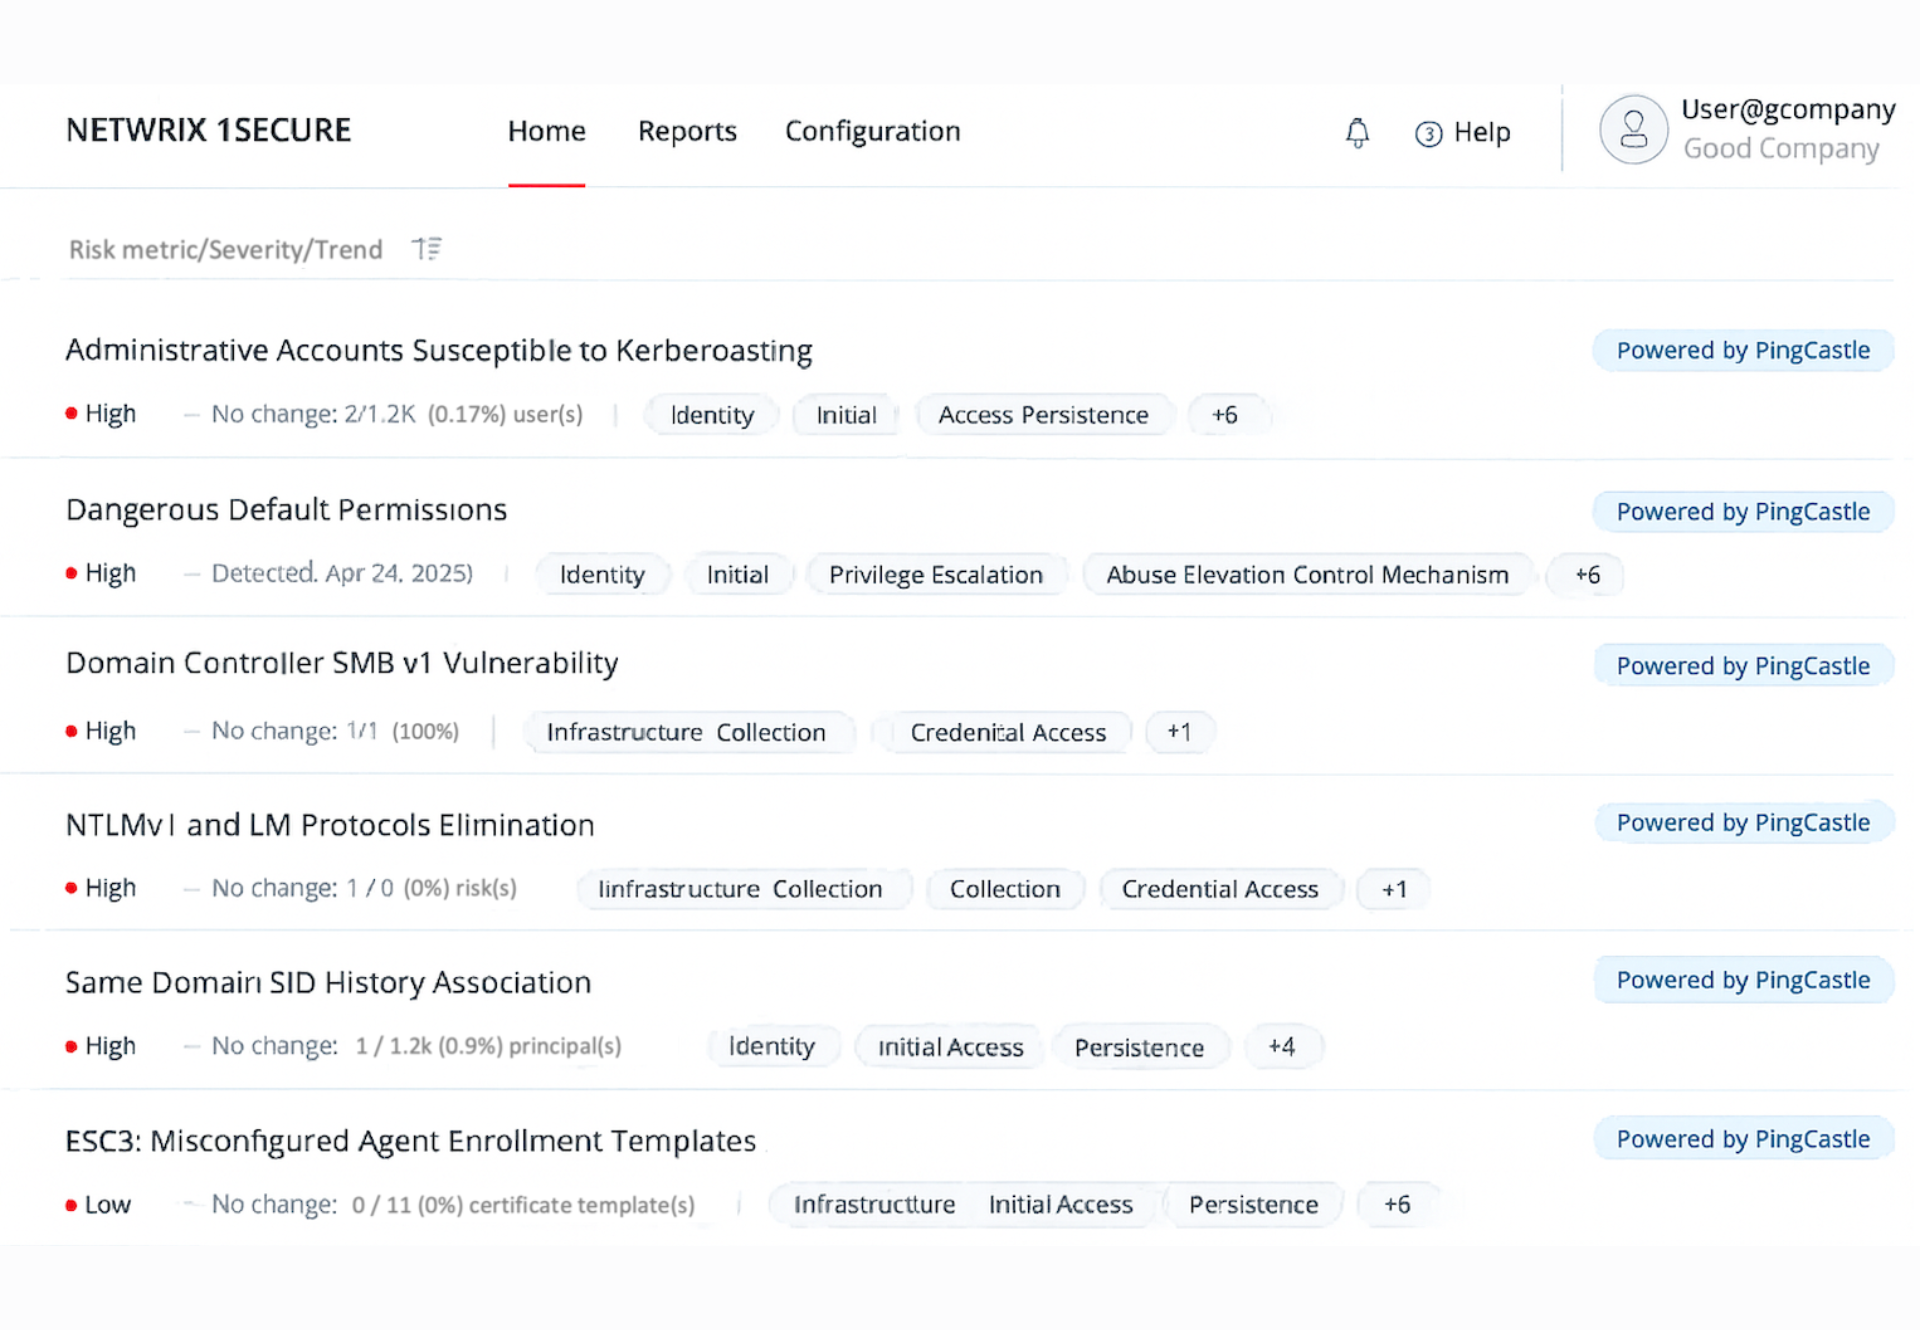Open the Reports tab
Image resolution: width=1920 pixels, height=1330 pixels.
tap(687, 131)
